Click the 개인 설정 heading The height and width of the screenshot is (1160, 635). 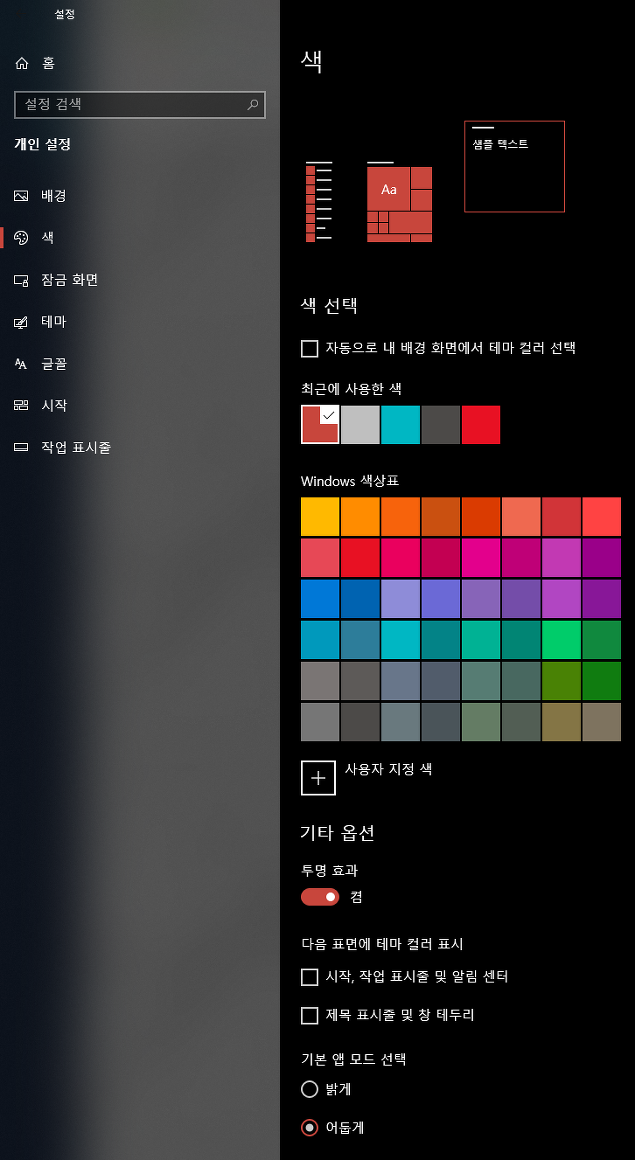[42, 144]
